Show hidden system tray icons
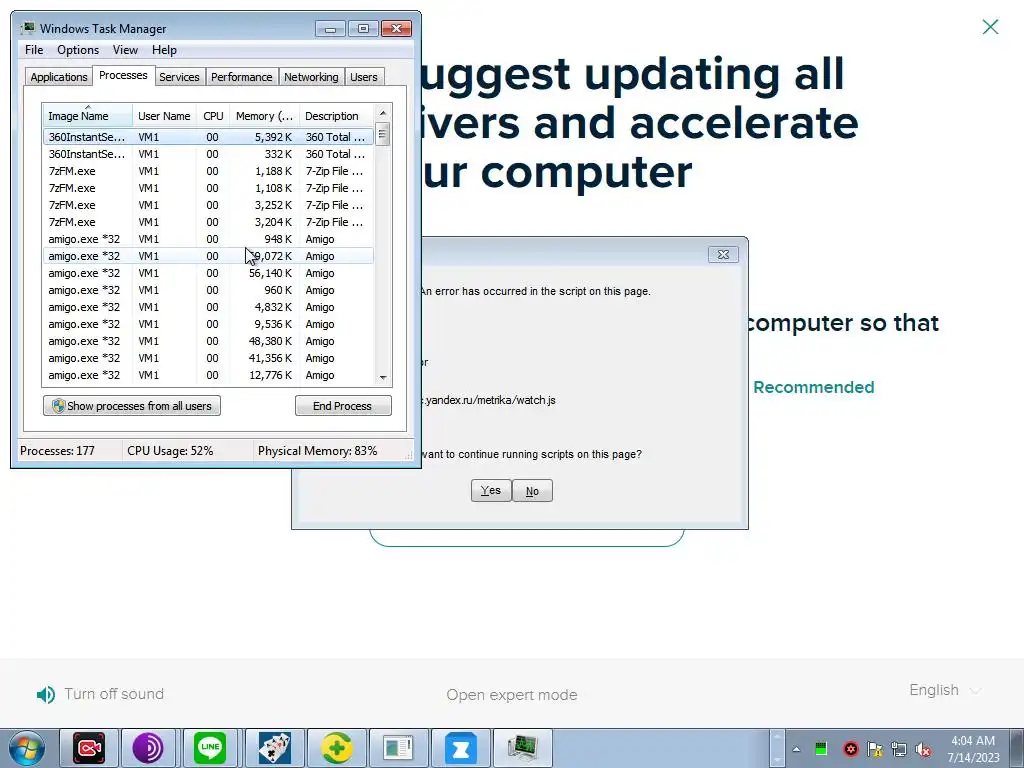Viewport: 1024px width, 768px height. 796,749
